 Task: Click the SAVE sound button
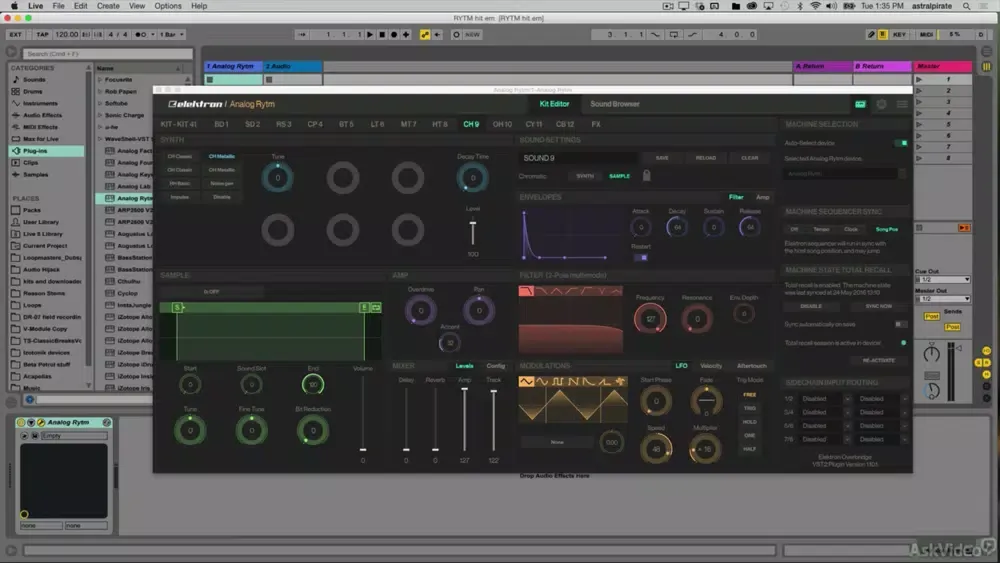(662, 157)
